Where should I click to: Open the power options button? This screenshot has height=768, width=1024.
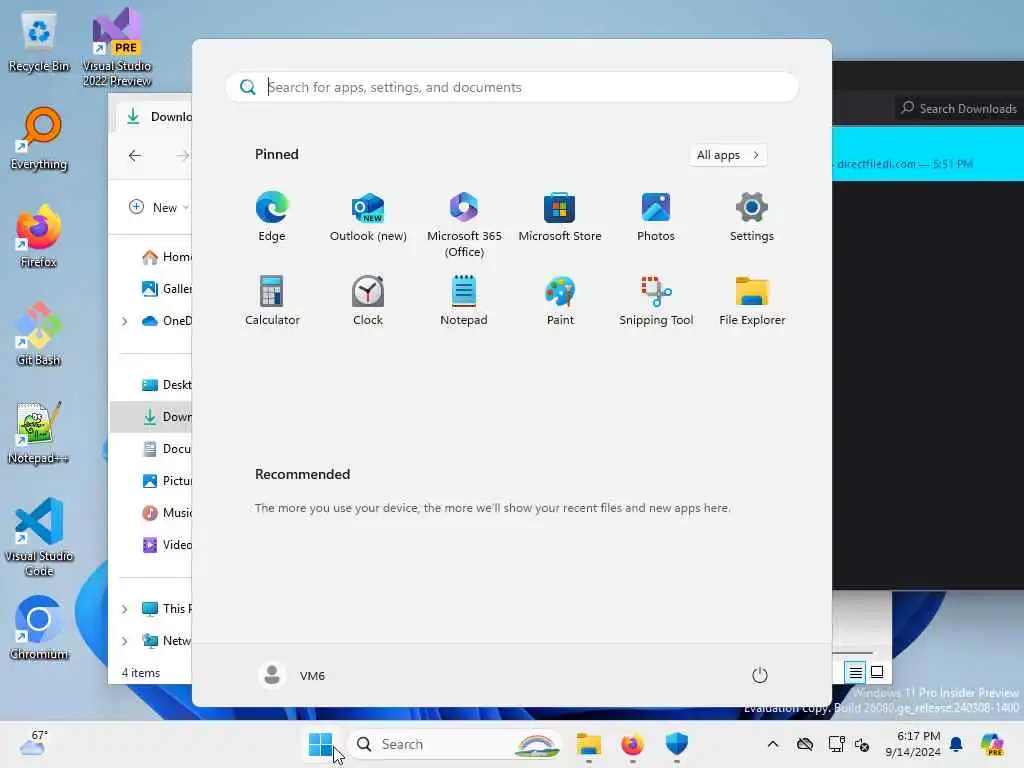coord(760,675)
